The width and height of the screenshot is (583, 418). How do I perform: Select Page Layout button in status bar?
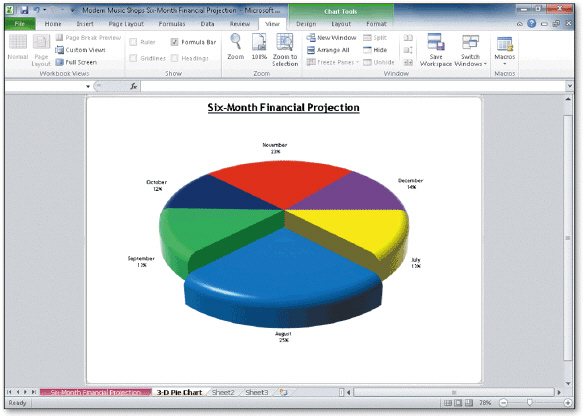[x=458, y=403]
